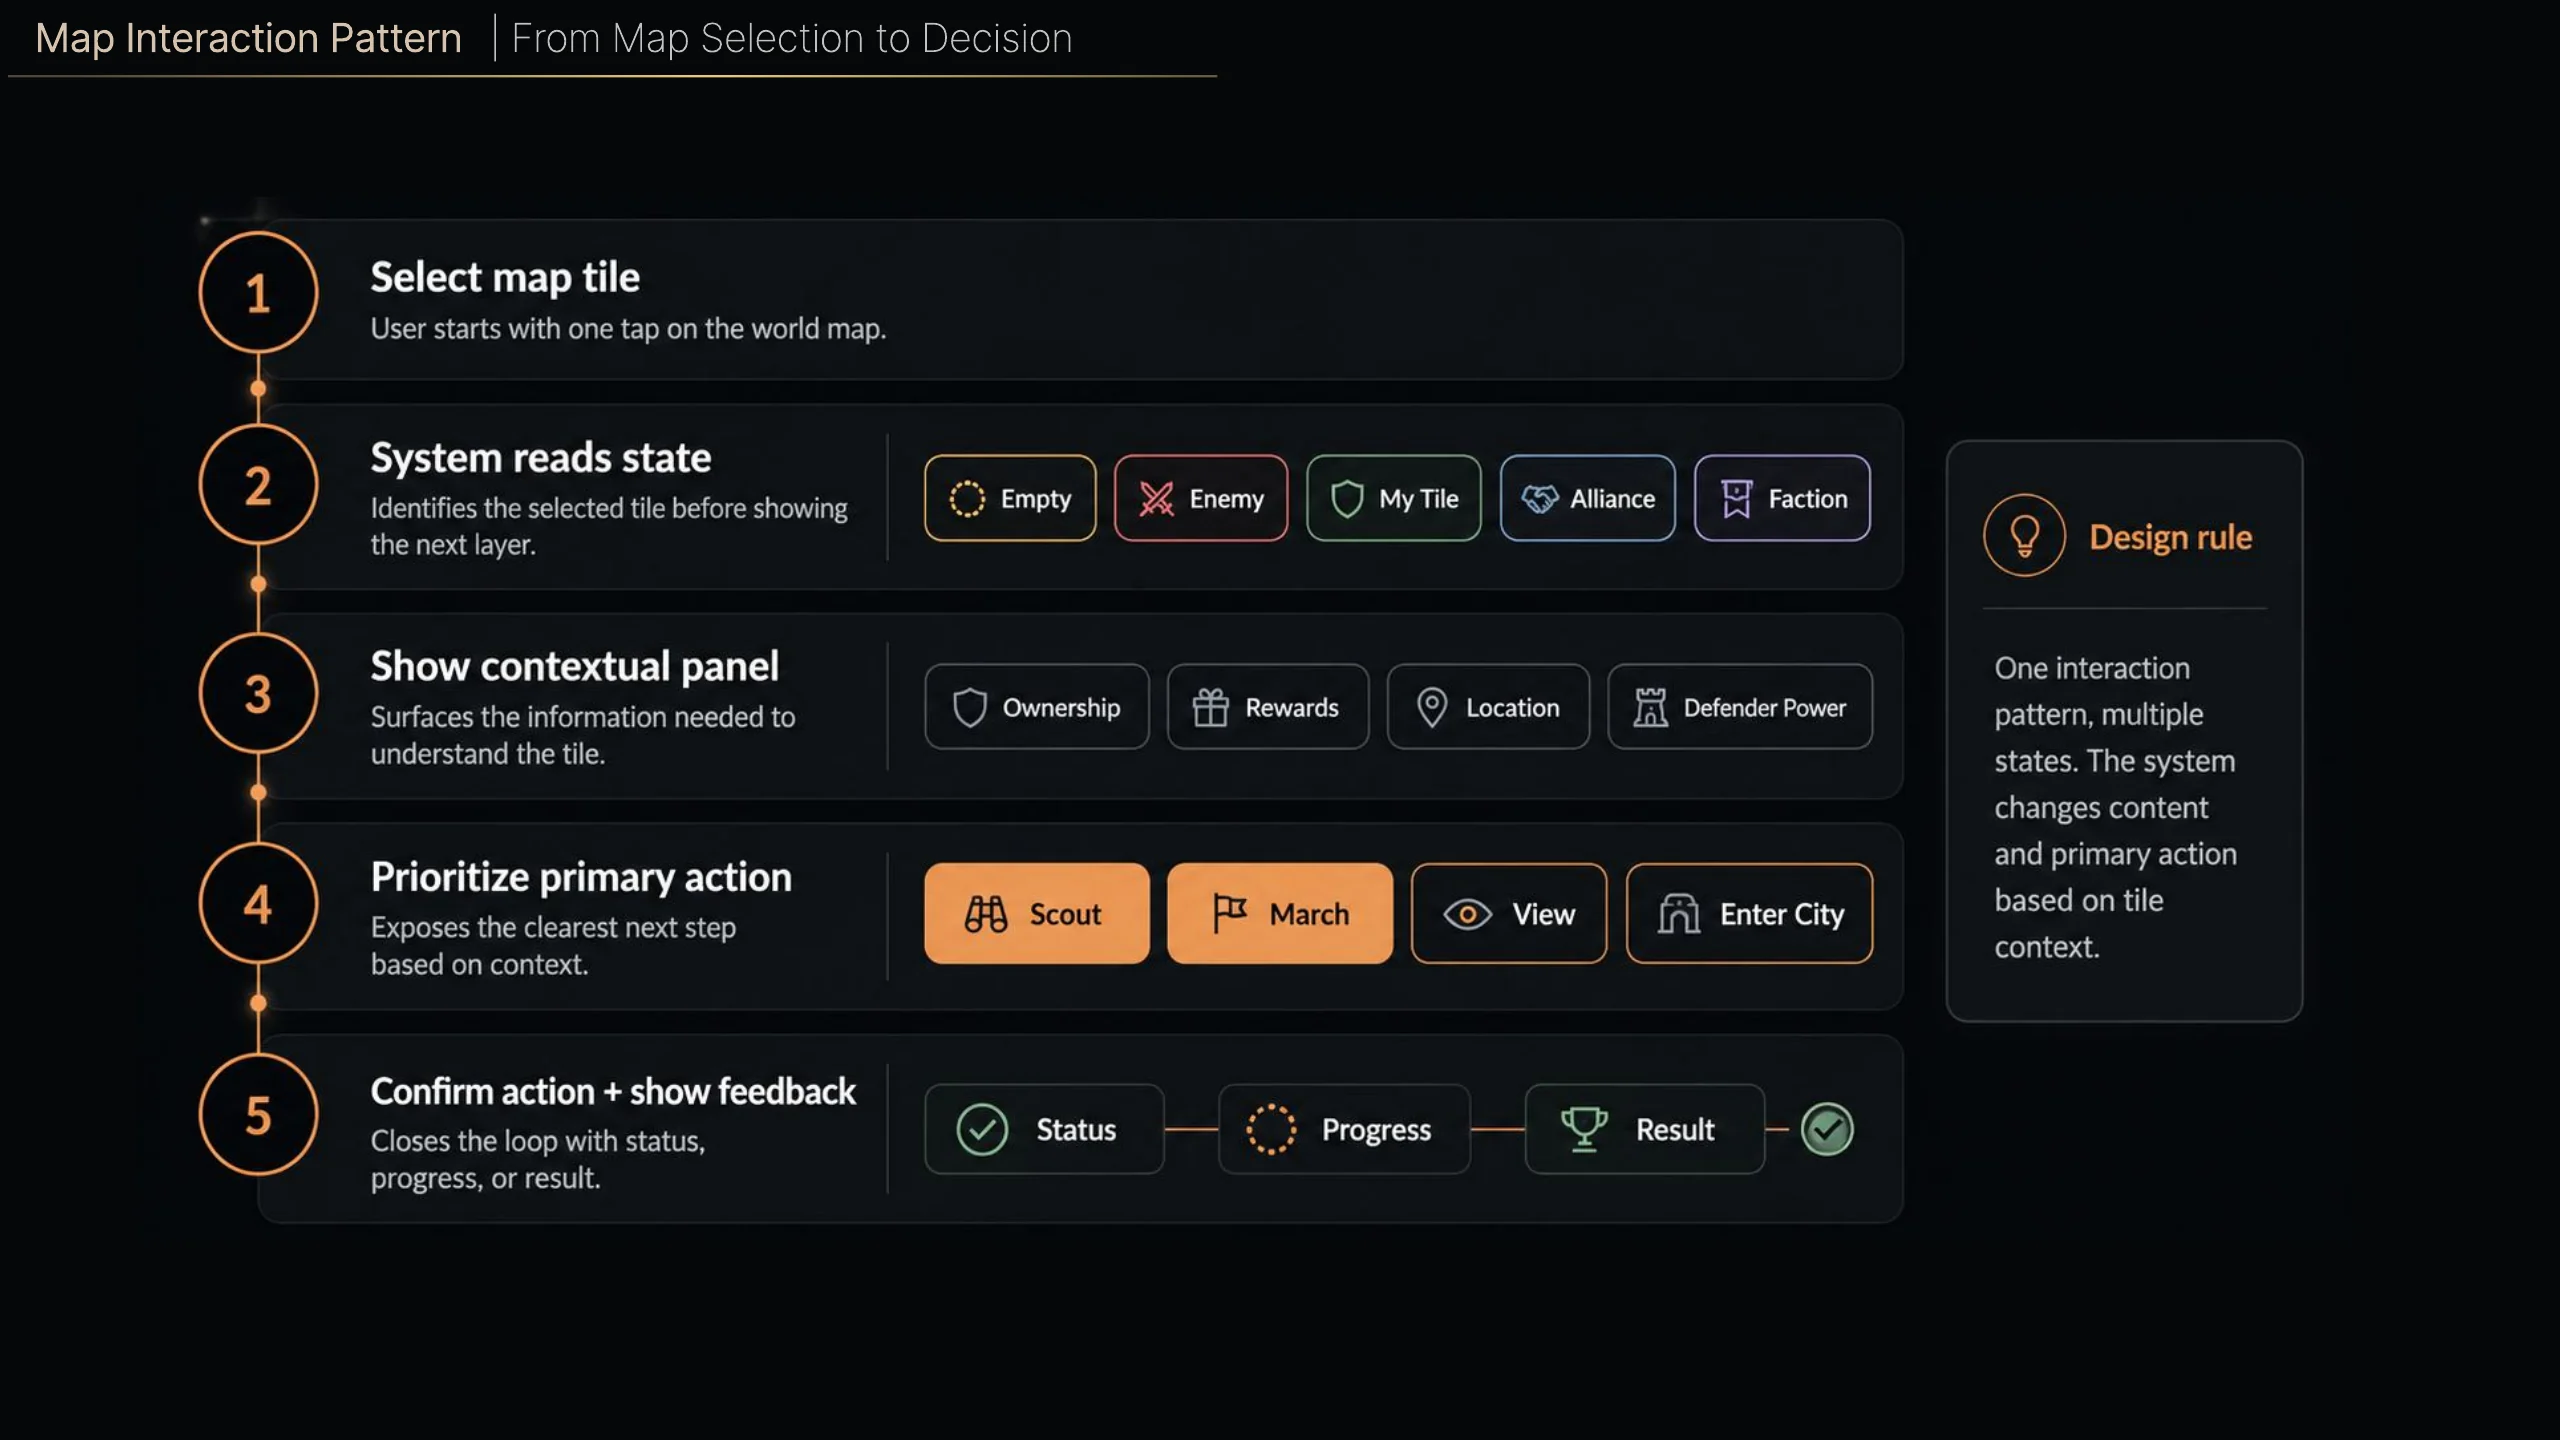Click the eye icon on View button
This screenshot has width=2560, height=1440.
tap(1467, 914)
